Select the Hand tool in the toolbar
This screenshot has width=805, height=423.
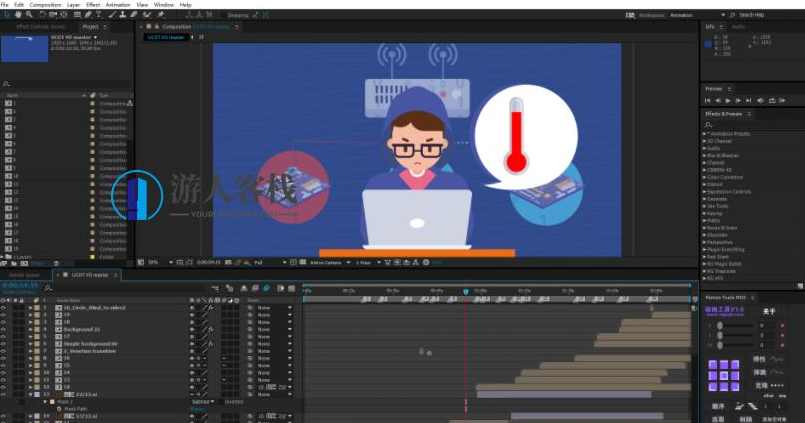pyautogui.click(x=18, y=15)
